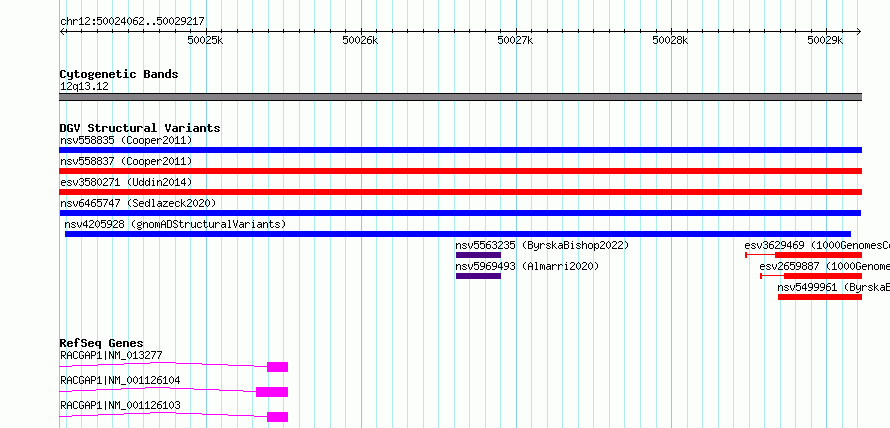Click the nsv4205928 gnomAD blue variant bar

pos(458,234)
